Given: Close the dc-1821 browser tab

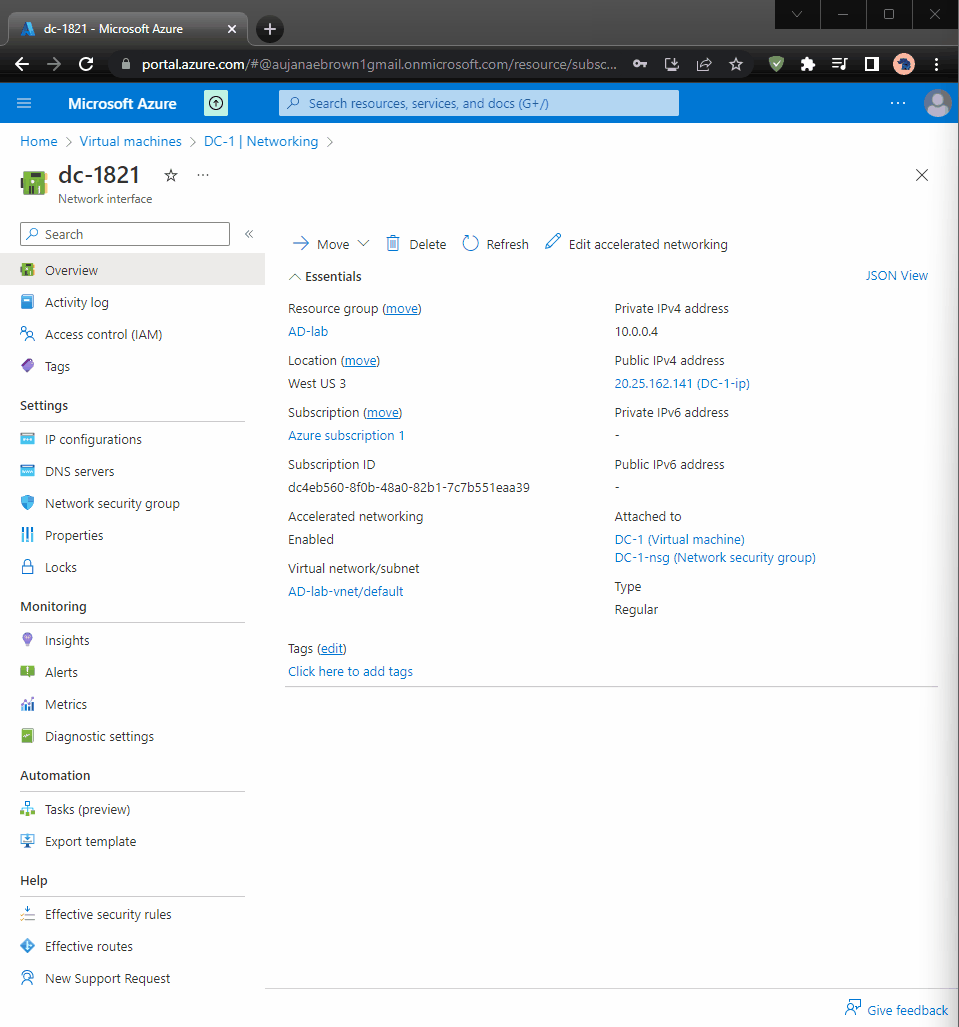Looking at the screenshot, I should coord(231,29).
